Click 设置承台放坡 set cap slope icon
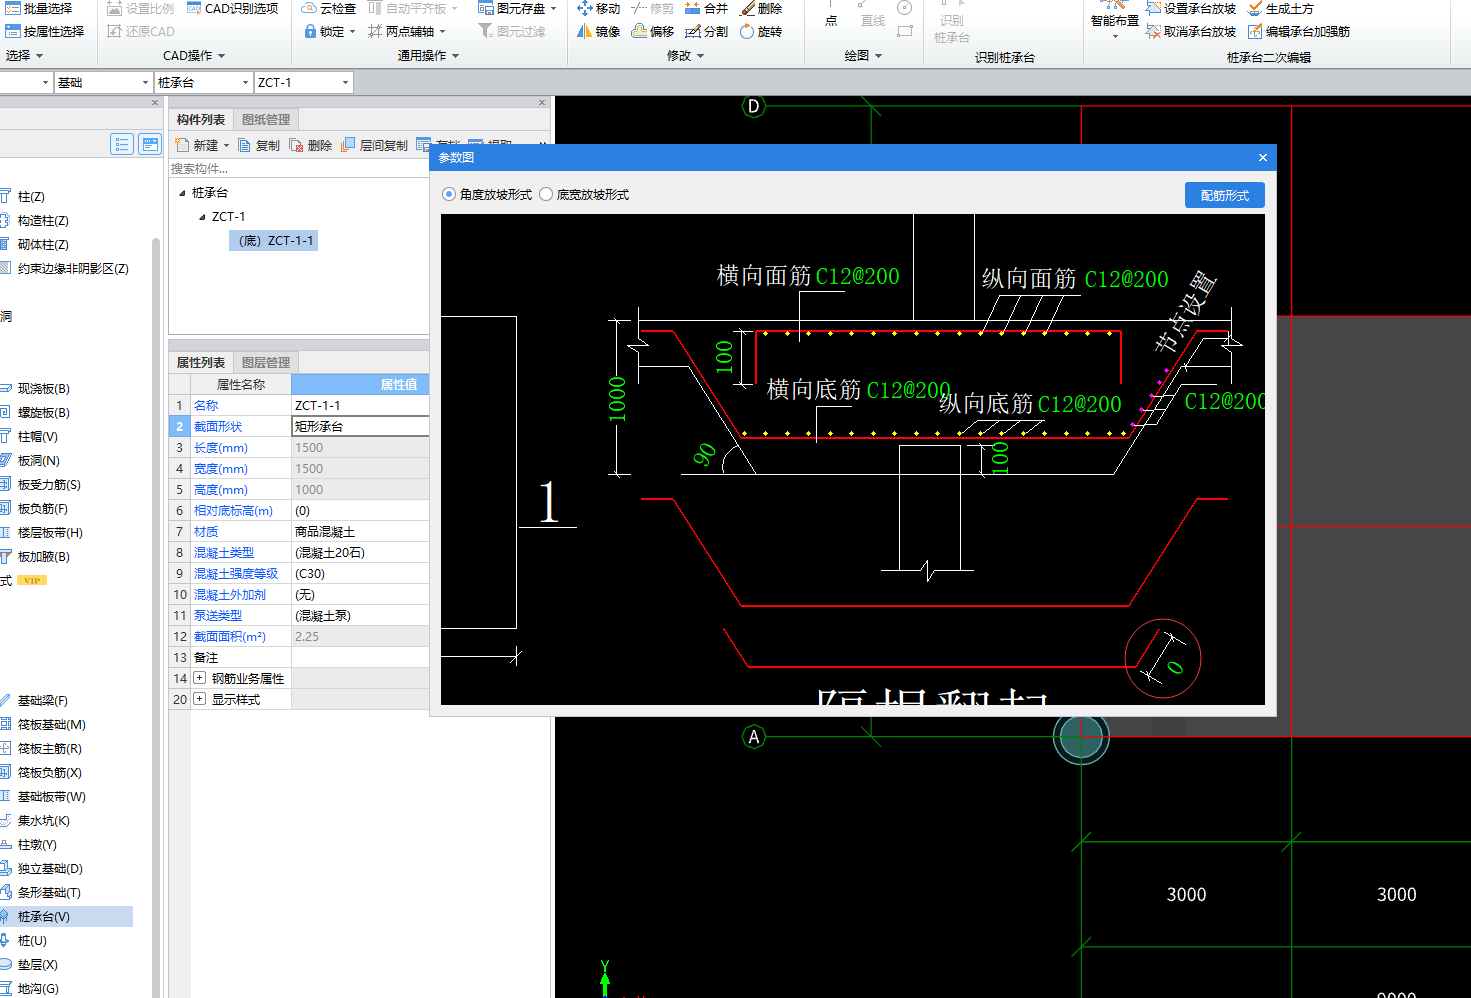 1153,8
